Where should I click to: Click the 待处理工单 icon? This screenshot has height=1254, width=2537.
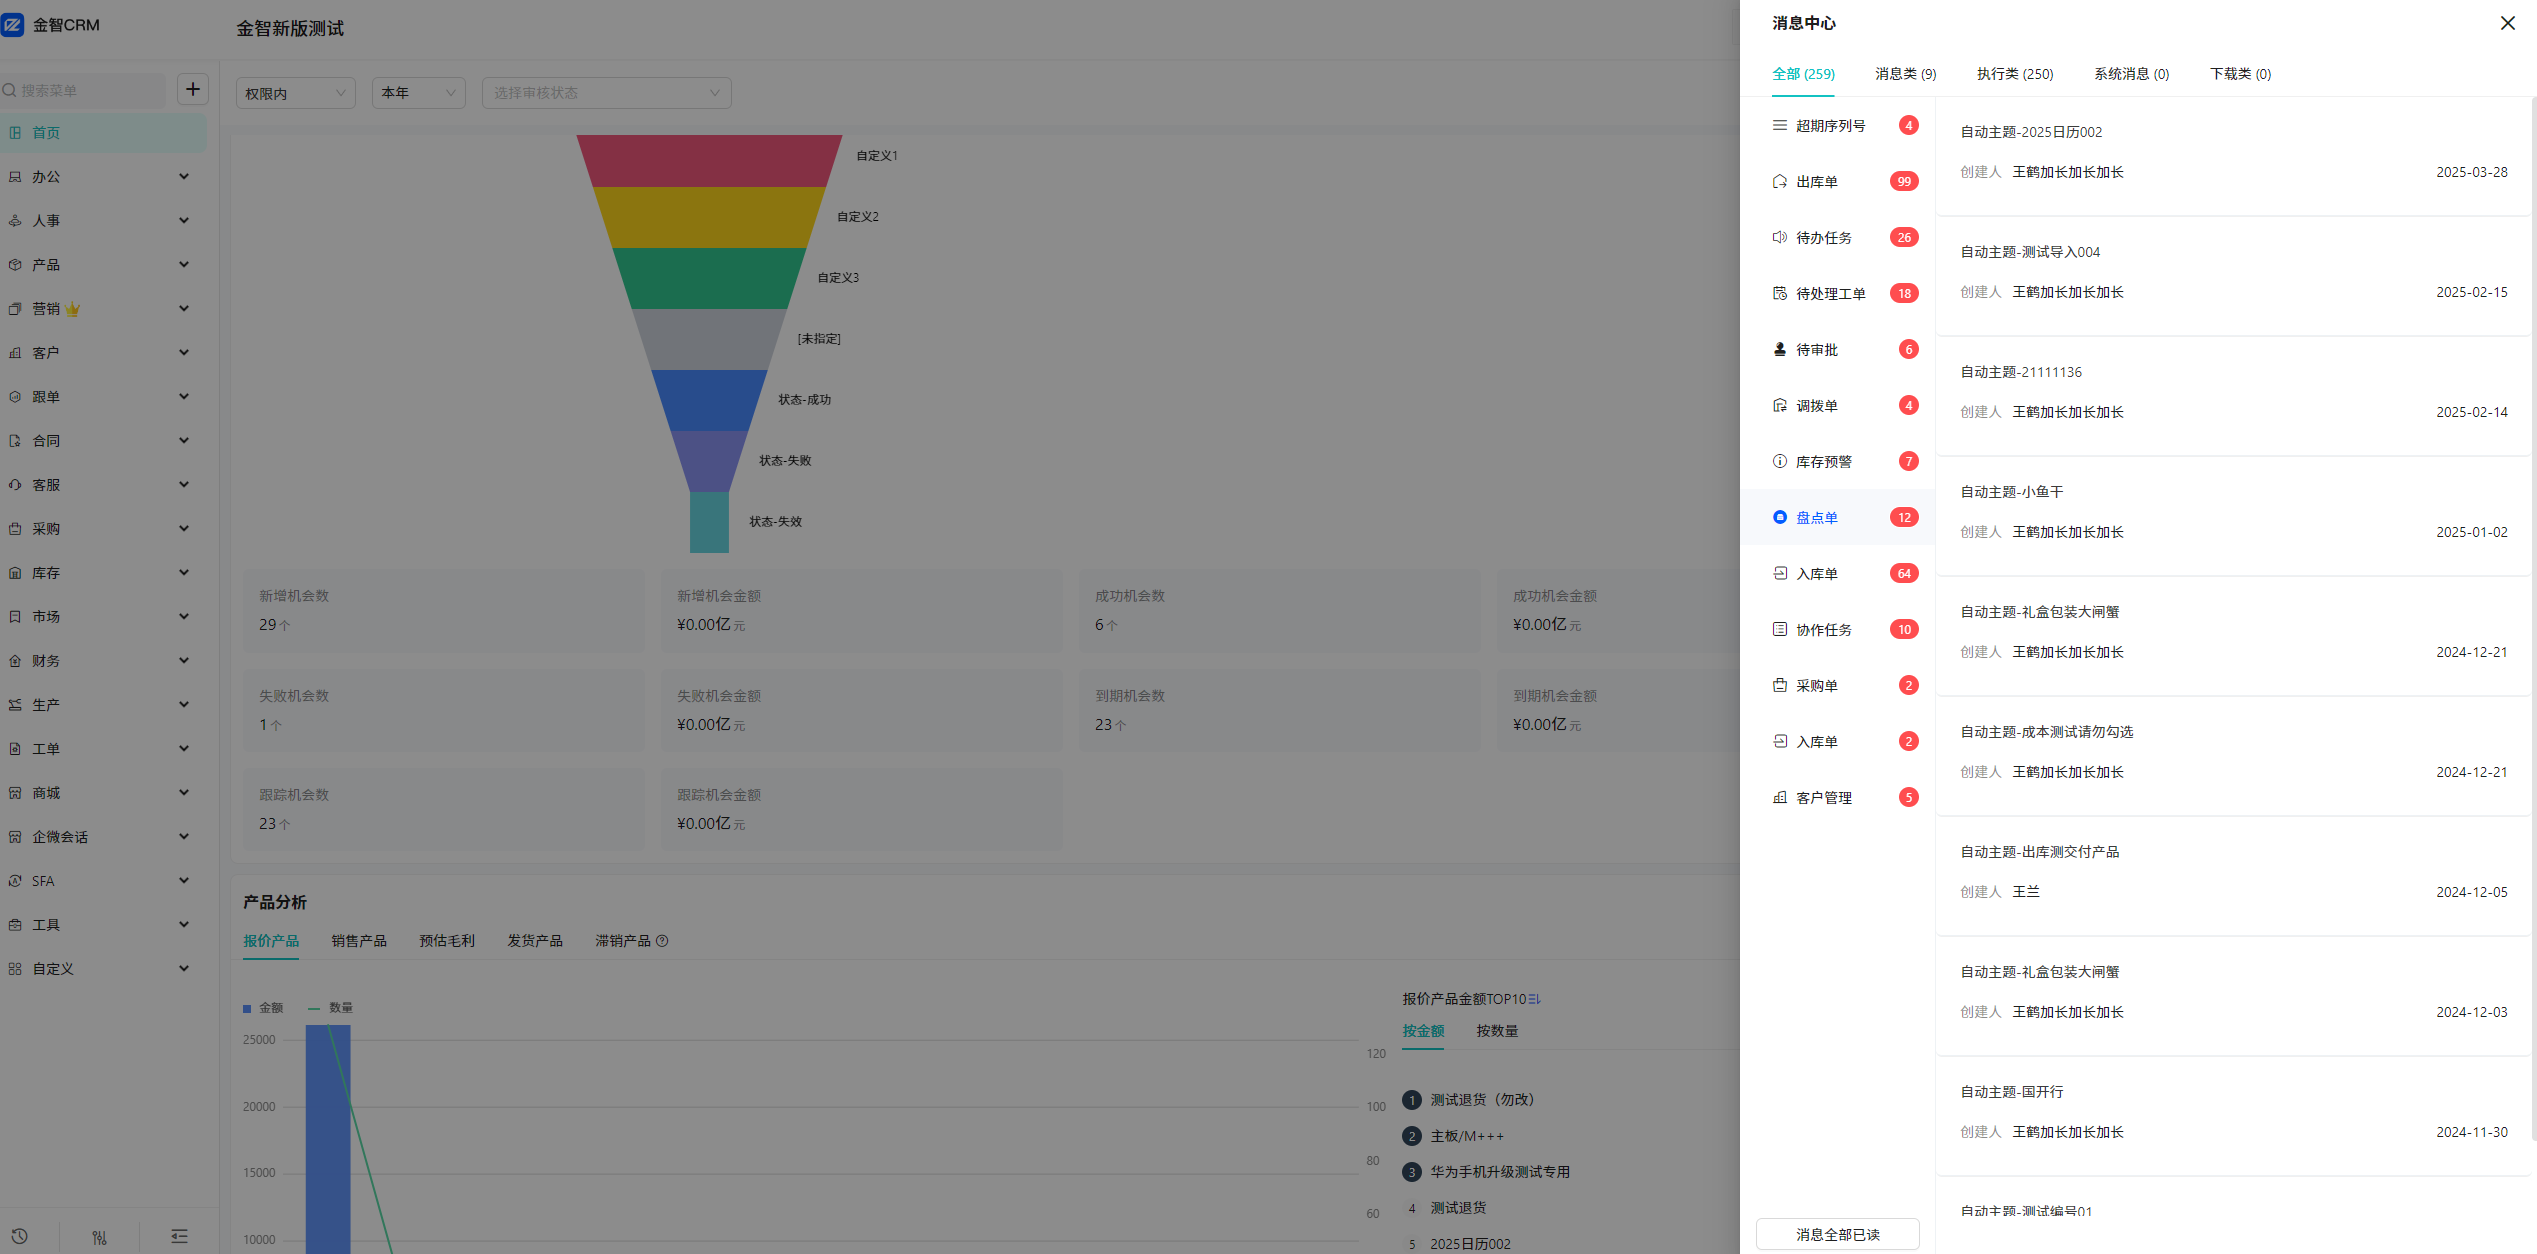click(x=1779, y=293)
